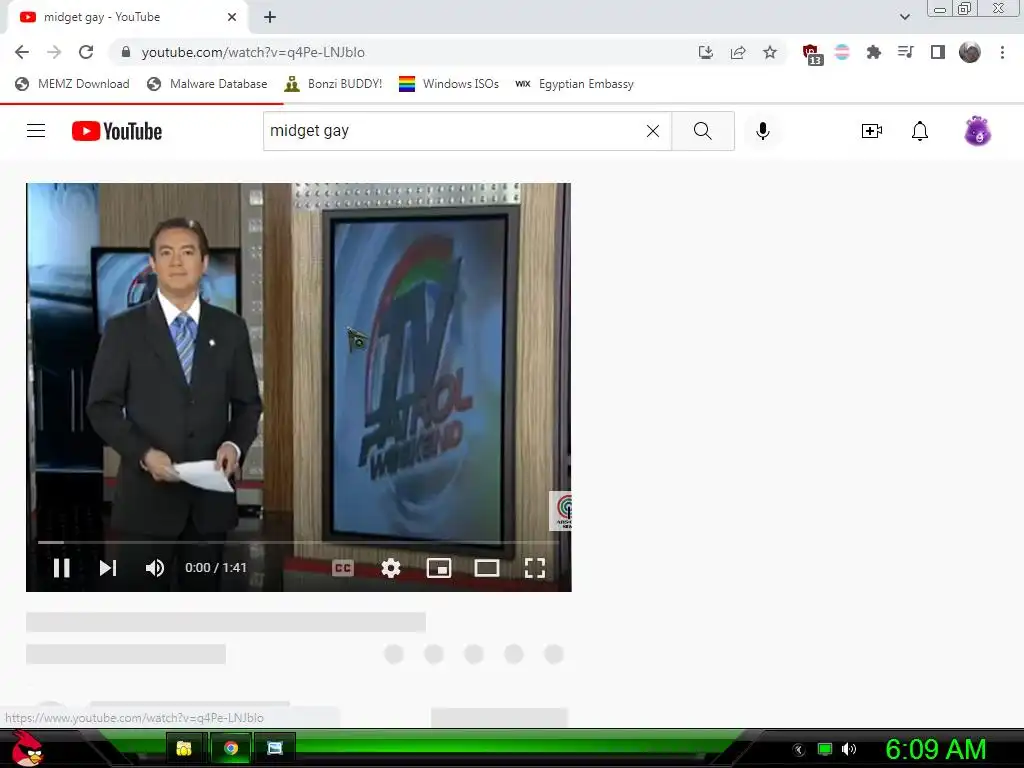The height and width of the screenshot is (768, 1024).
Task: Share this page icon
Action: click(x=738, y=52)
